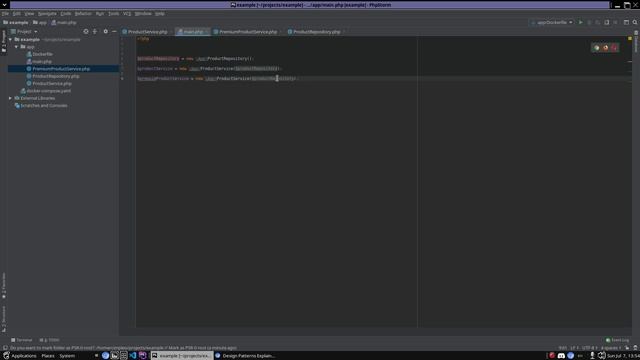Screen dimensions: 640x360
Task: Click the Design Patterns Explained taskbar window
Action: pos(245,356)
